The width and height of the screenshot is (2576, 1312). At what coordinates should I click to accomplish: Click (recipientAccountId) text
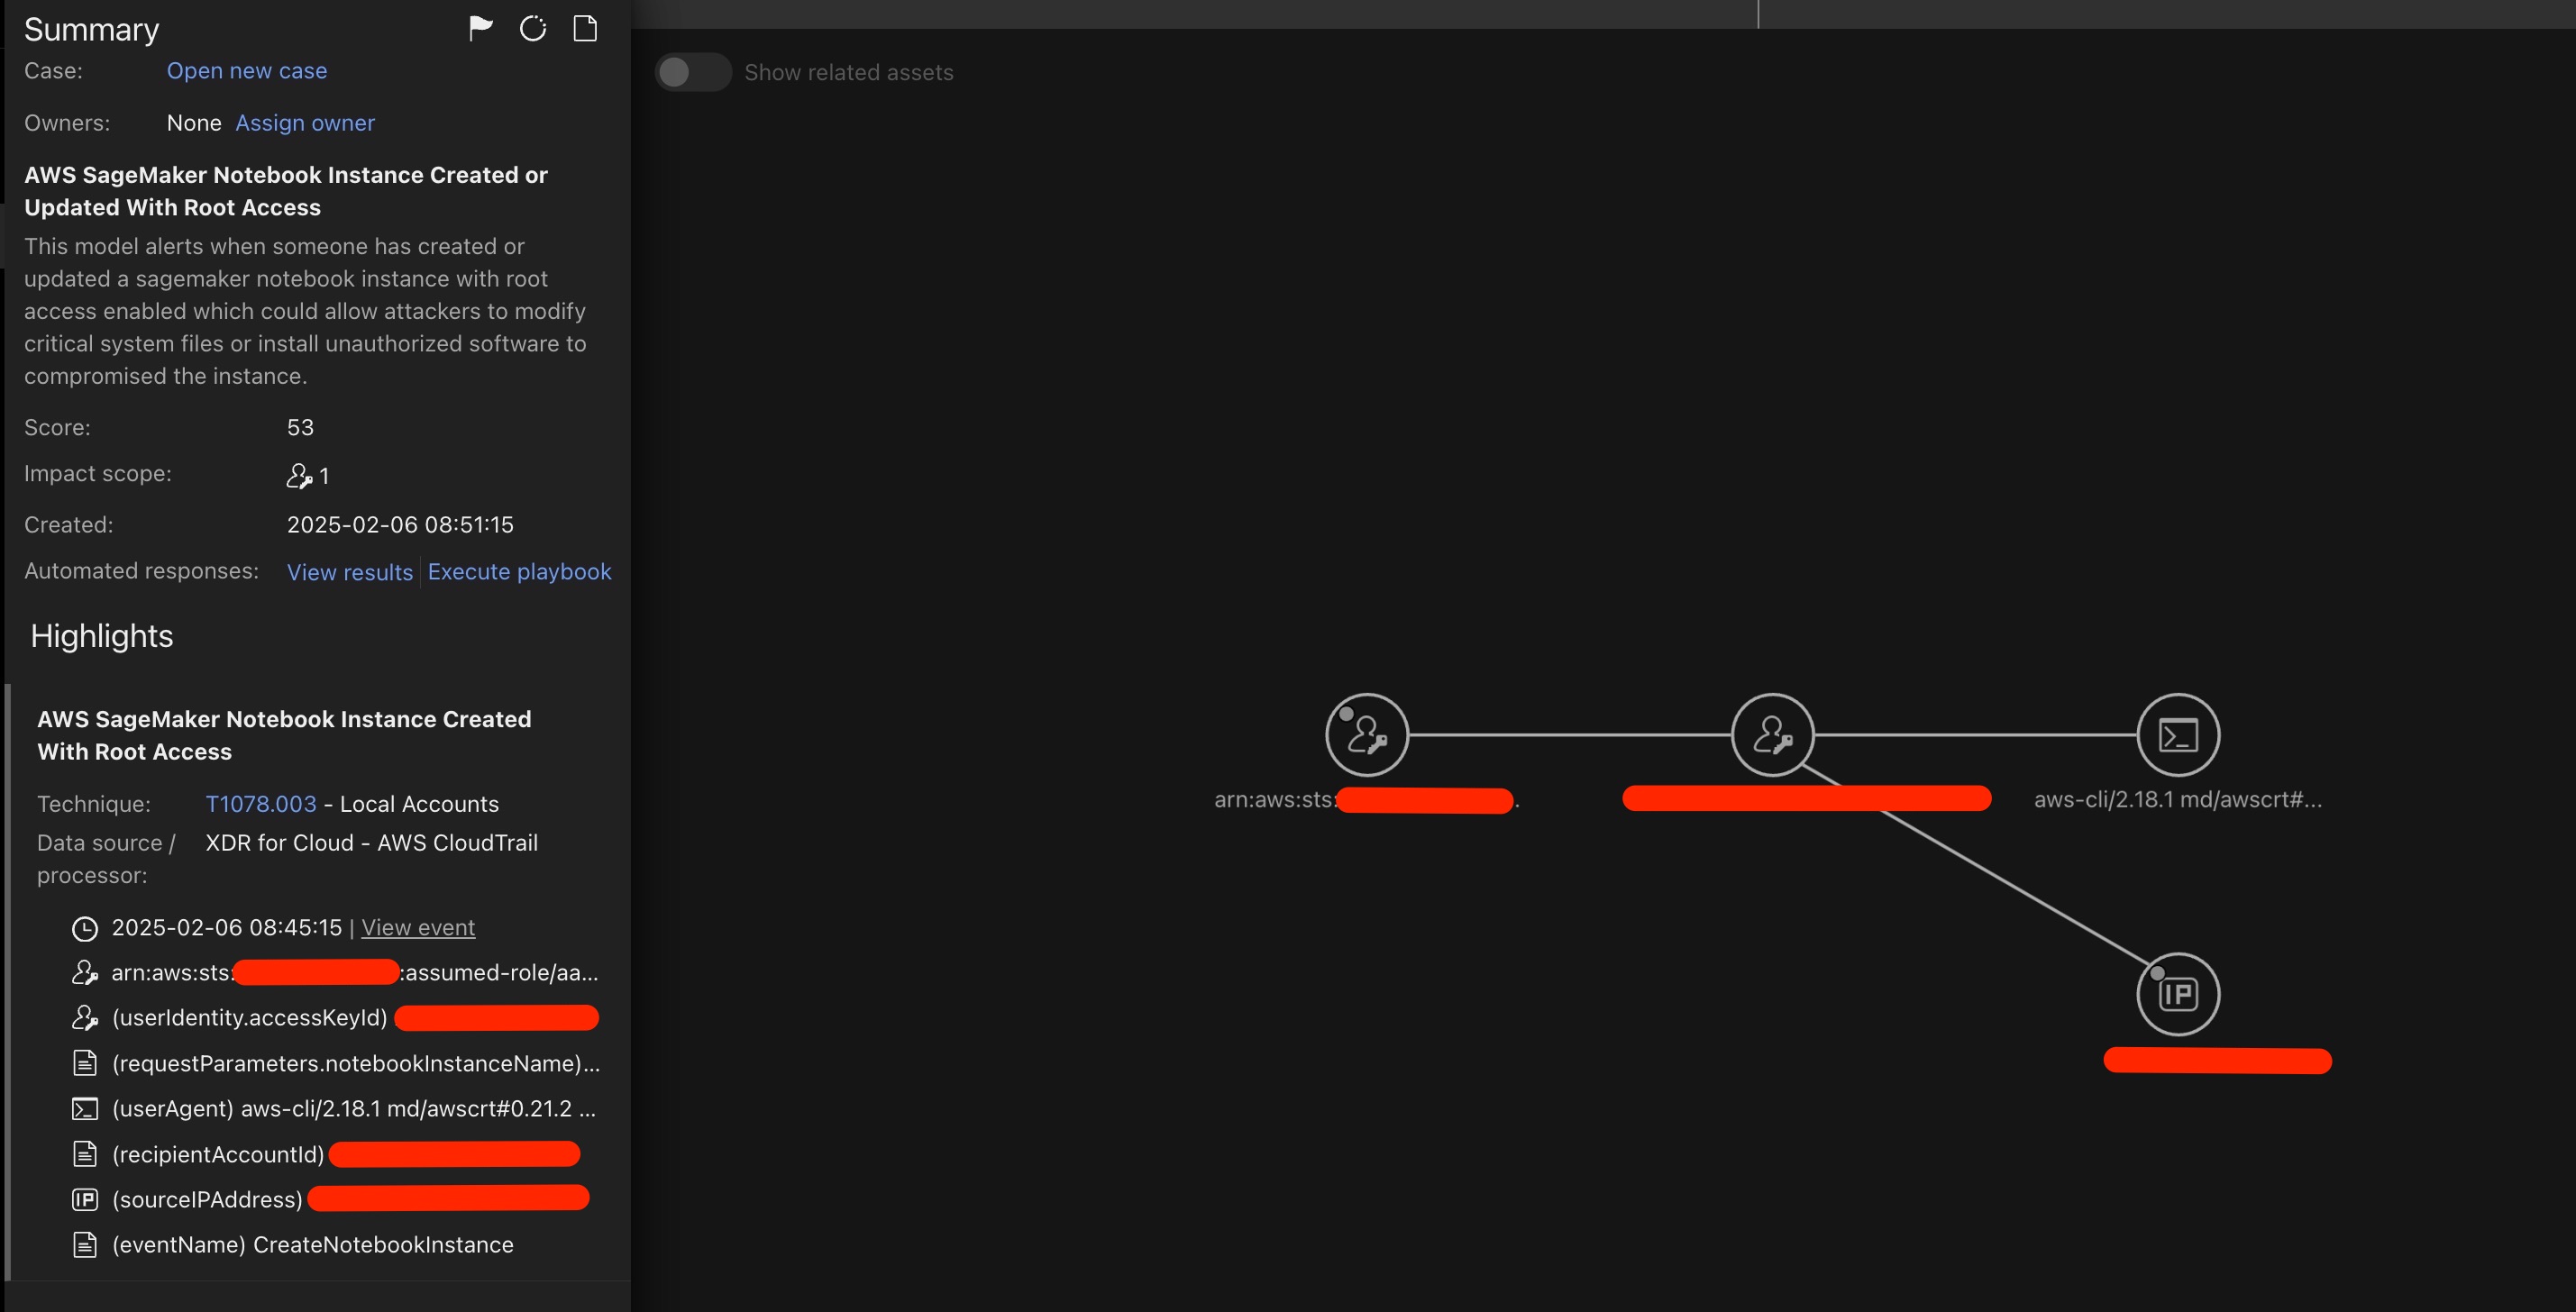coord(218,1154)
